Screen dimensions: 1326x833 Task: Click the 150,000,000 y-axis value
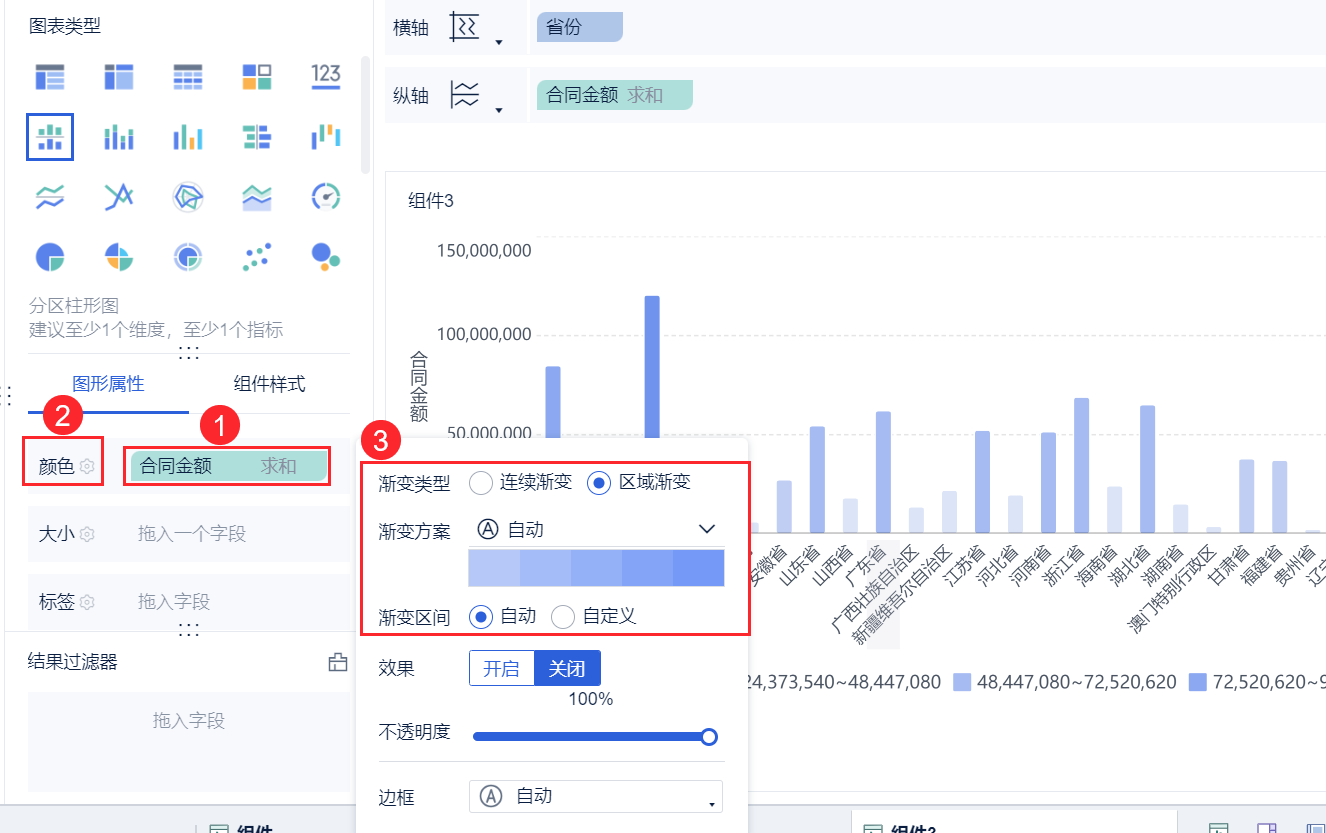484,250
